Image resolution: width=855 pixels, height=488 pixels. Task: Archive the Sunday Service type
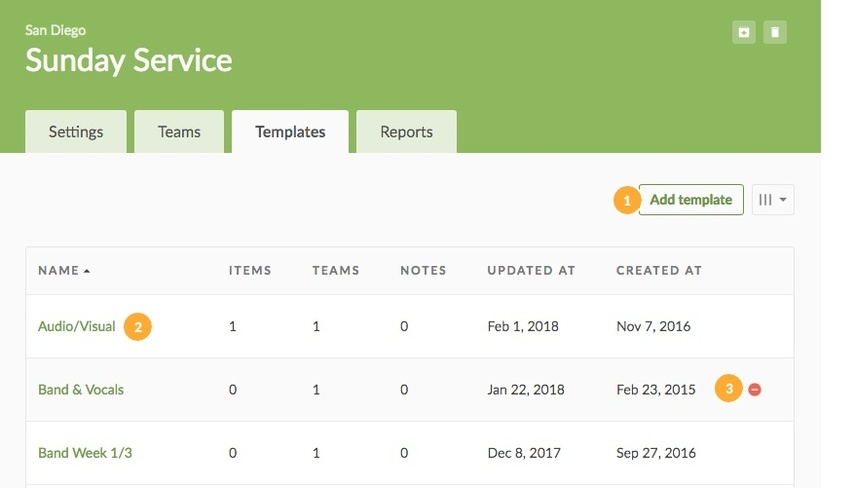[x=743, y=32]
